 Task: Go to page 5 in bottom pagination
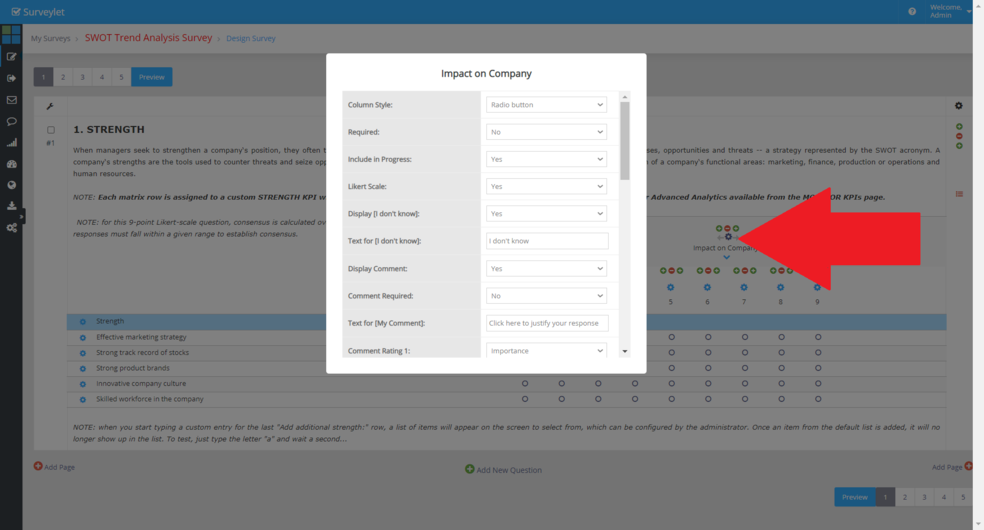(963, 497)
